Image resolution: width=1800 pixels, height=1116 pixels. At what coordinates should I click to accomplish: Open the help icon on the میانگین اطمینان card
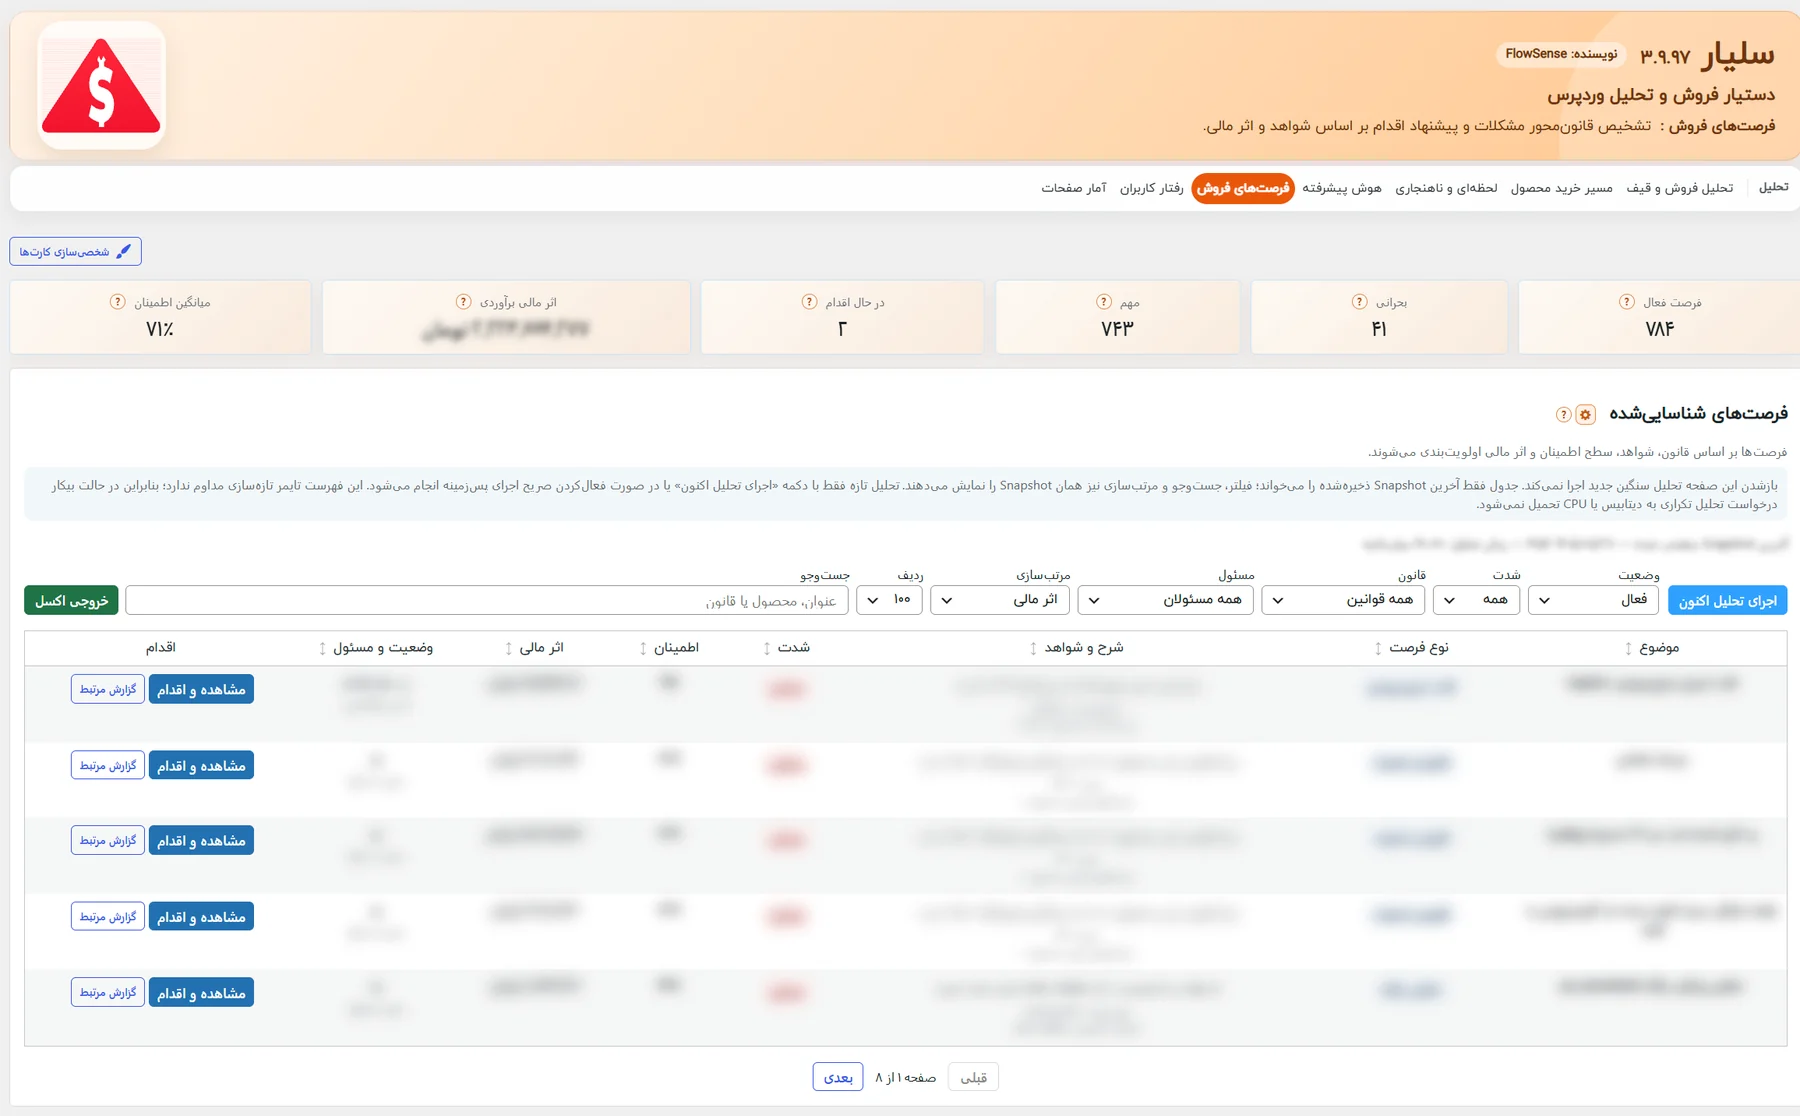point(118,302)
